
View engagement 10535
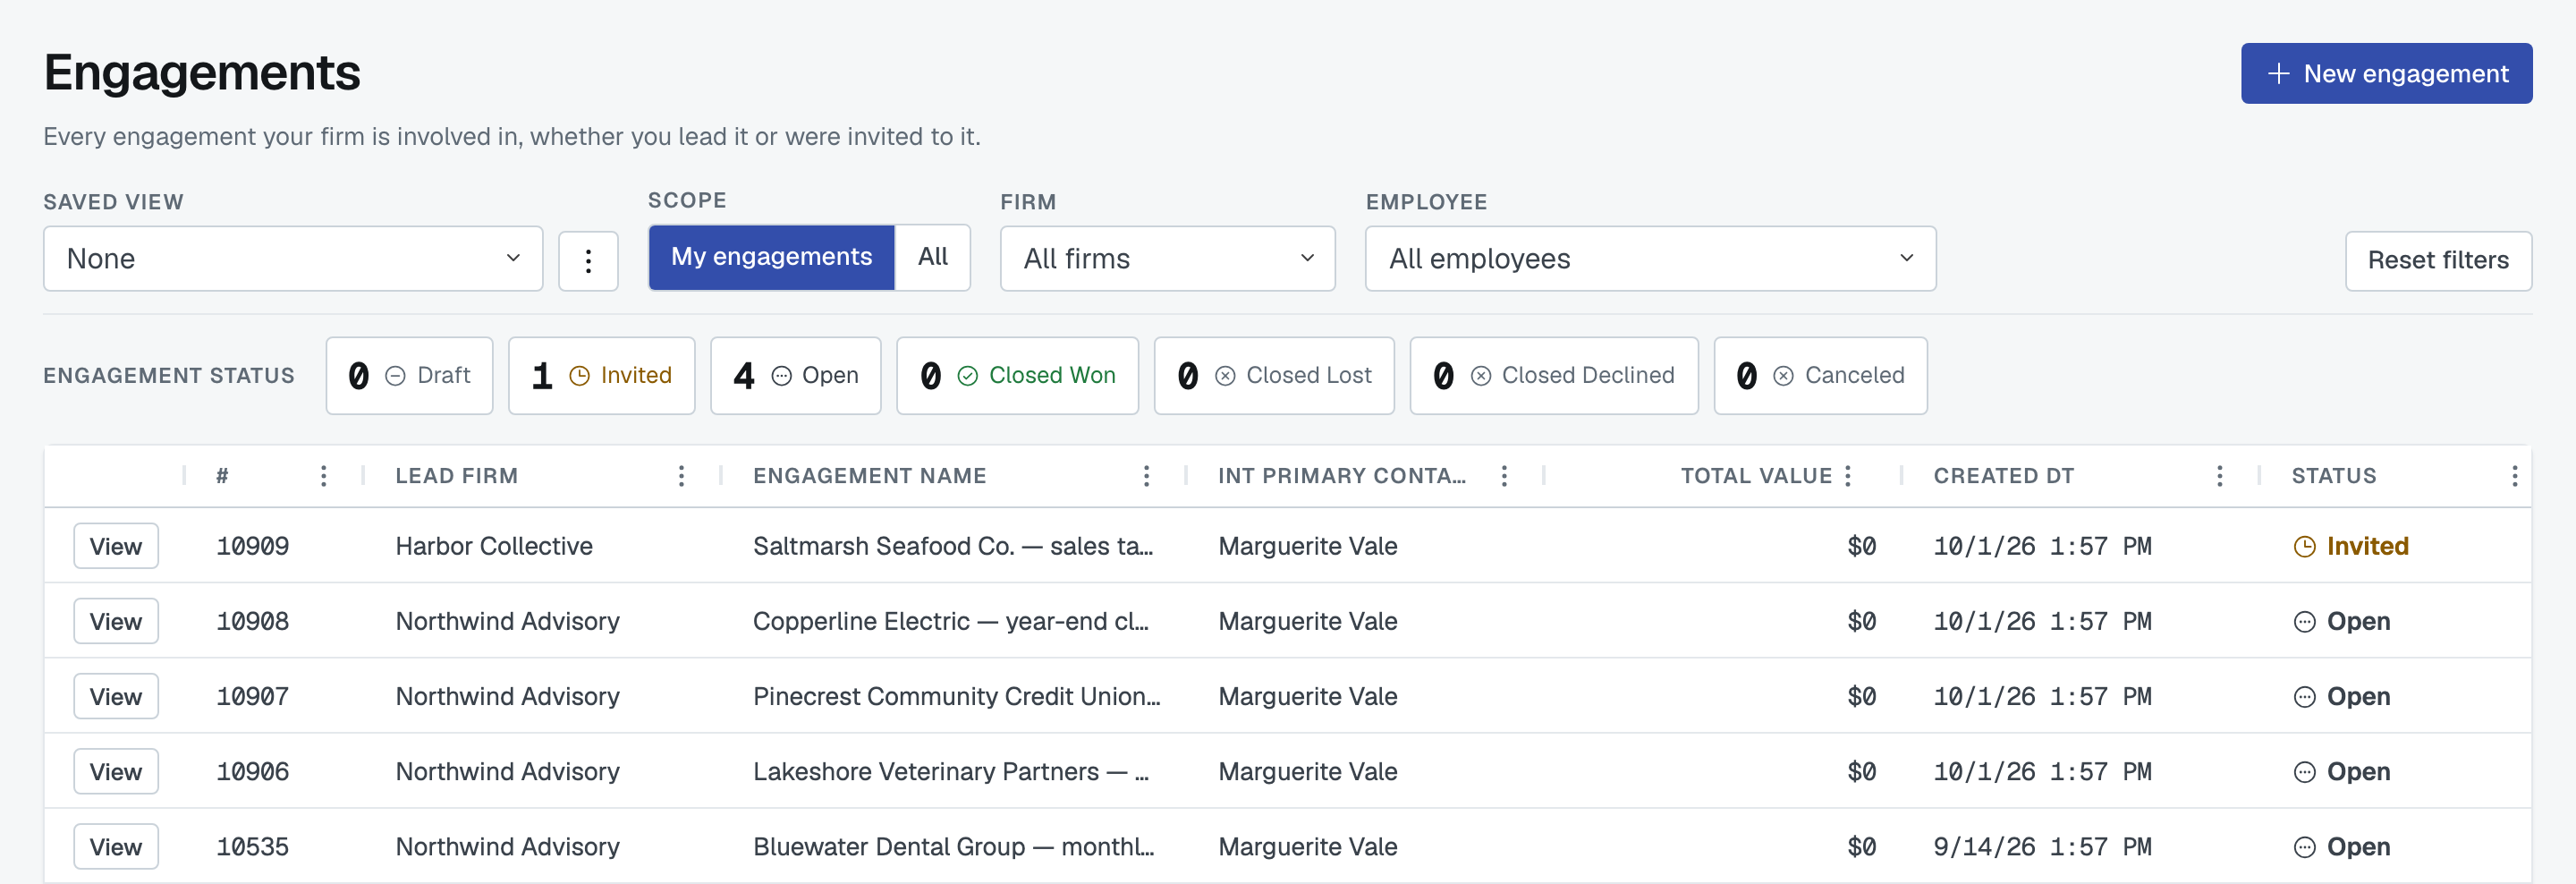click(x=116, y=847)
